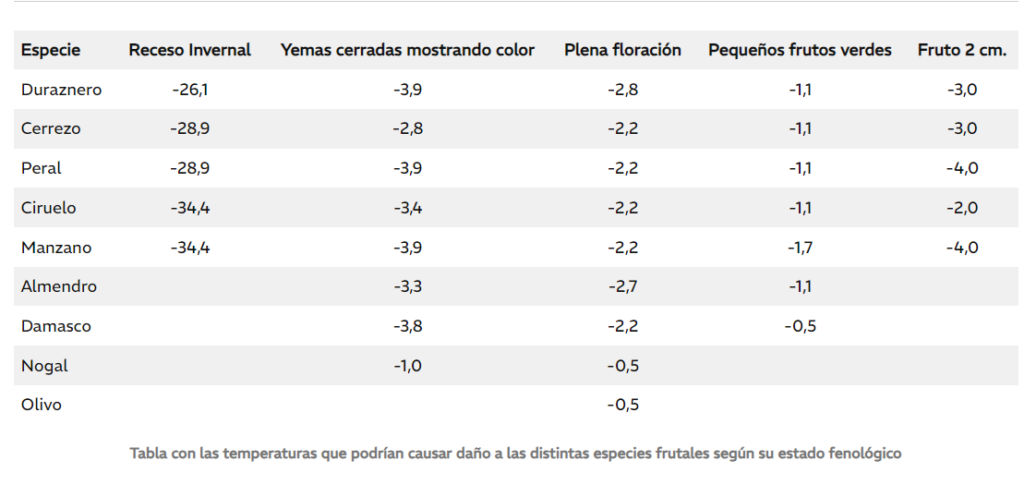Select the Nogal row label
The height and width of the screenshot is (485, 1024).
tap(44, 366)
